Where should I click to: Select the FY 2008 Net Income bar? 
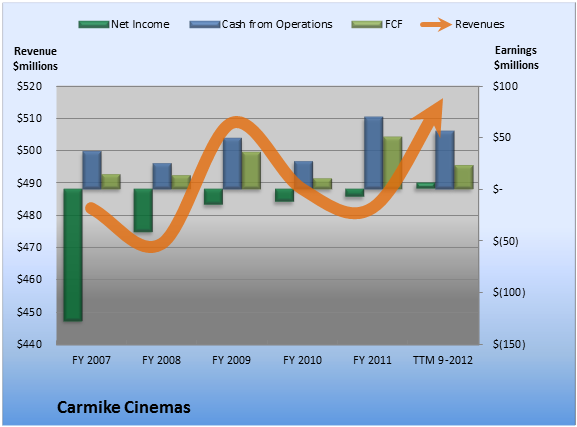(143, 211)
